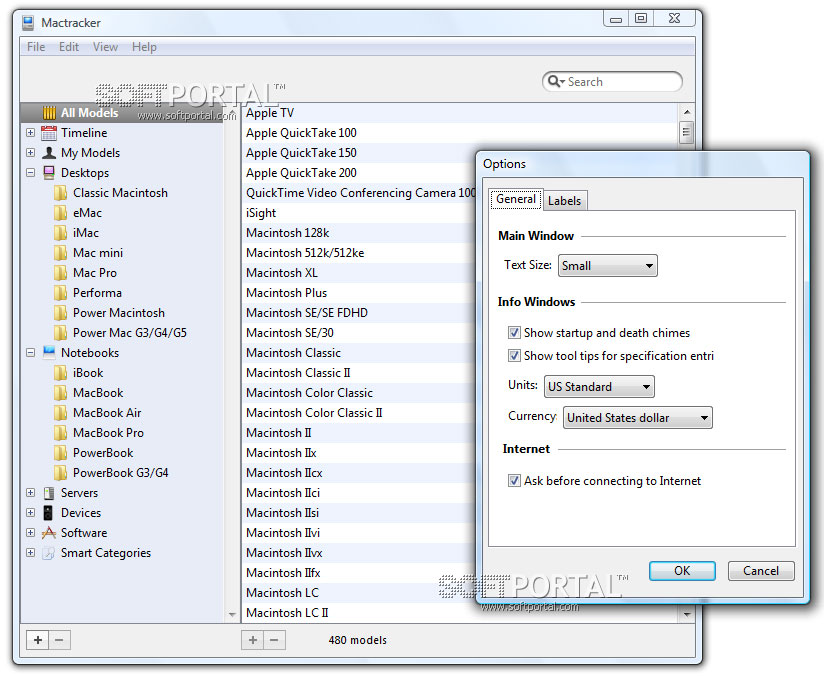Click the My Models person icon
The image size is (824, 676).
click(49, 152)
